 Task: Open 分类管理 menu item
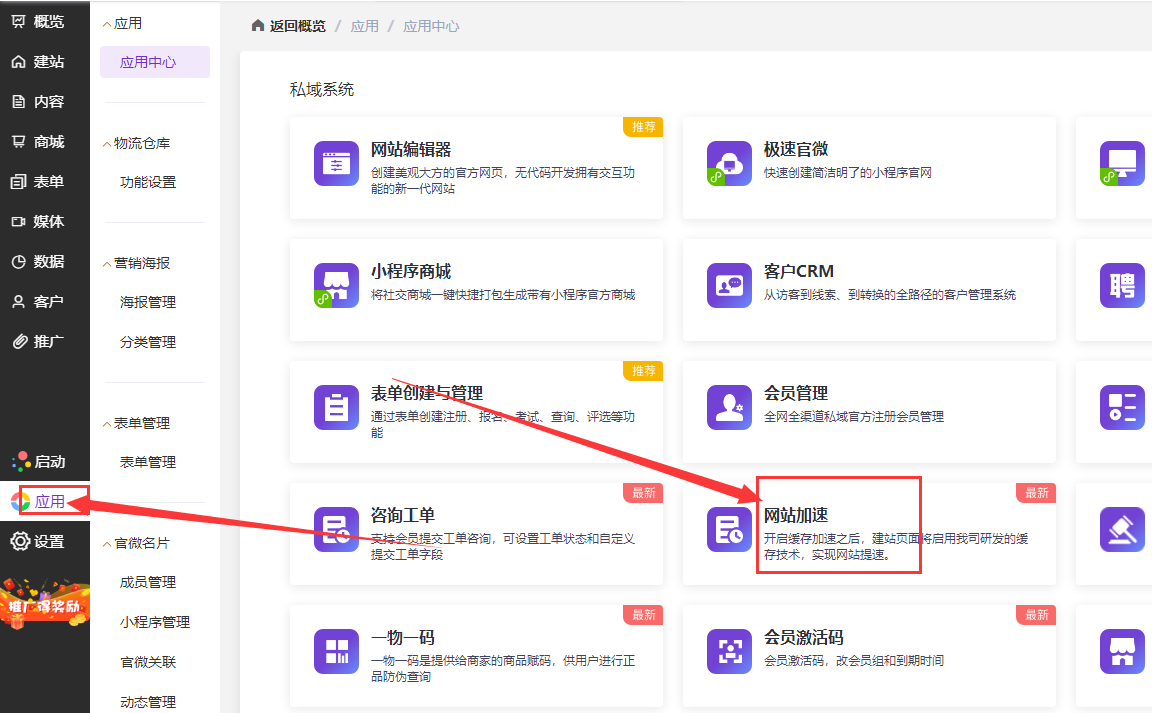click(148, 342)
